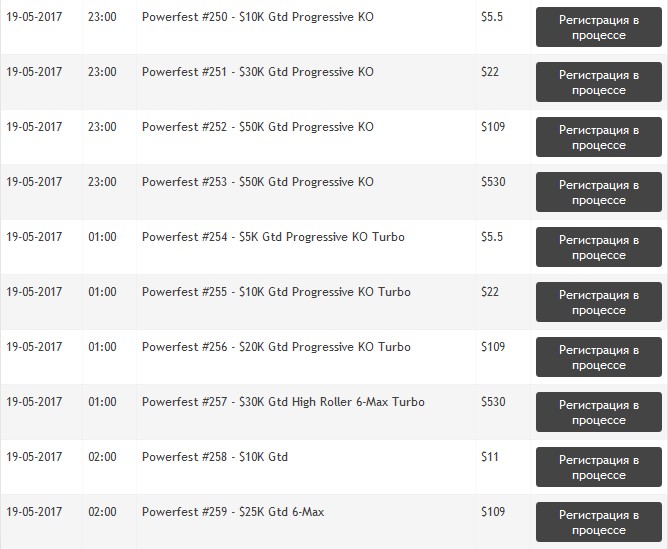Click 02:00 start time of Powerfest #258
The height and width of the screenshot is (549, 668).
point(102,457)
